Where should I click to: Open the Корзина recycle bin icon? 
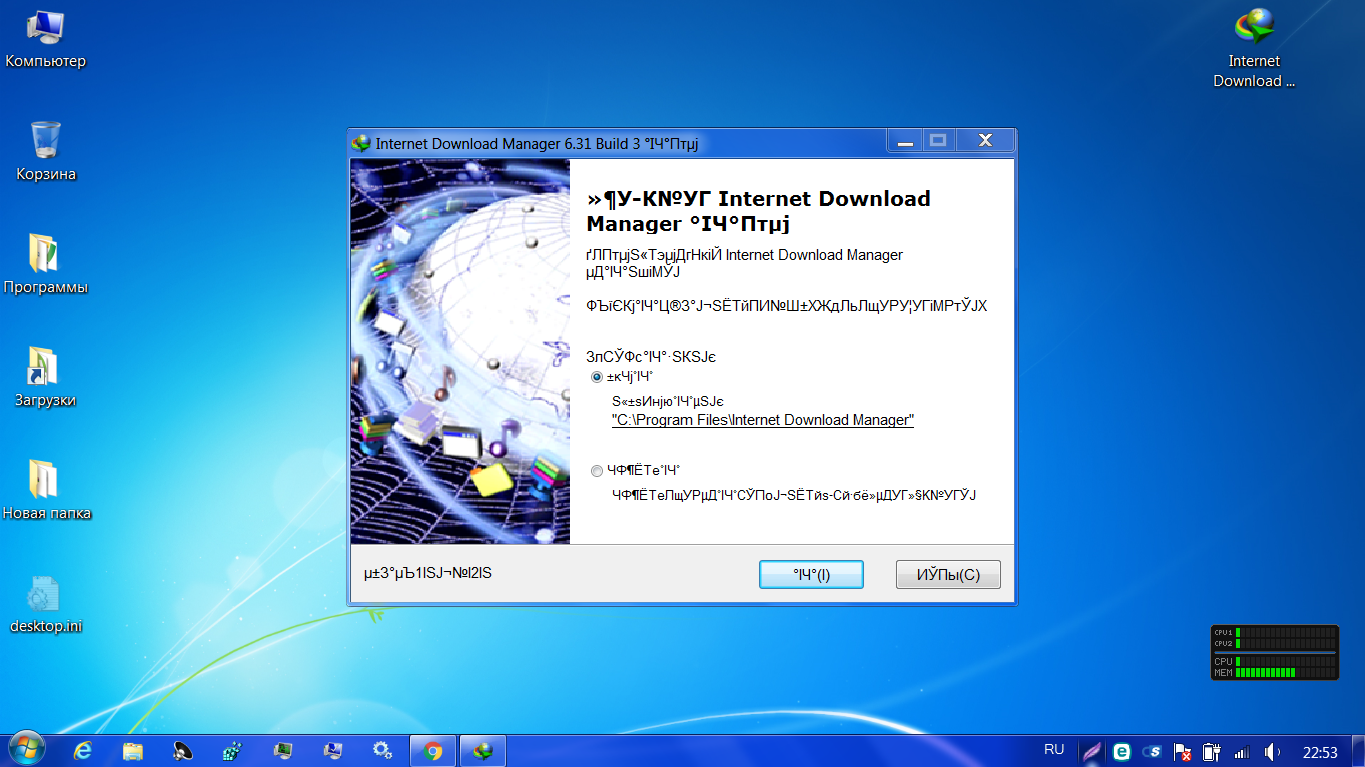tap(46, 152)
